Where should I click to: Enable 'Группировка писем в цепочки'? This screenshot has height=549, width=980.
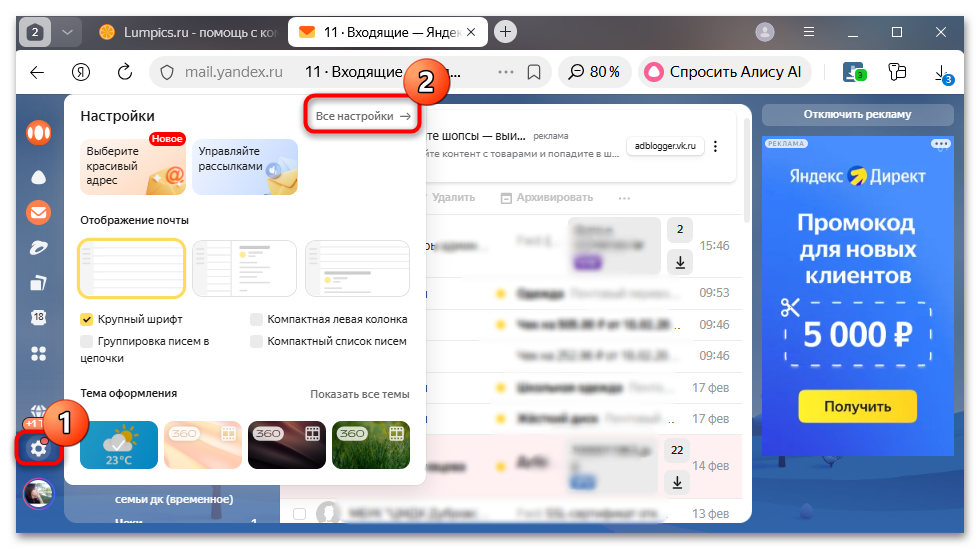pyautogui.click(x=86, y=341)
